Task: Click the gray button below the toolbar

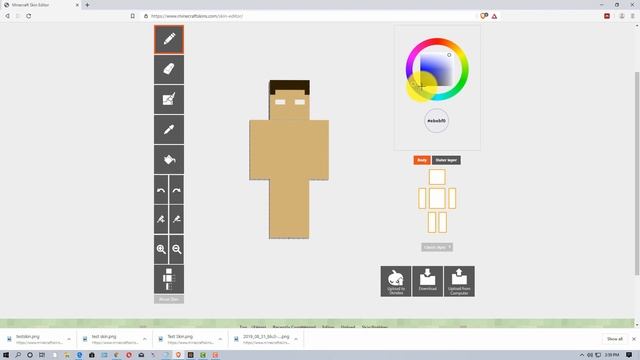Action: tap(169, 299)
